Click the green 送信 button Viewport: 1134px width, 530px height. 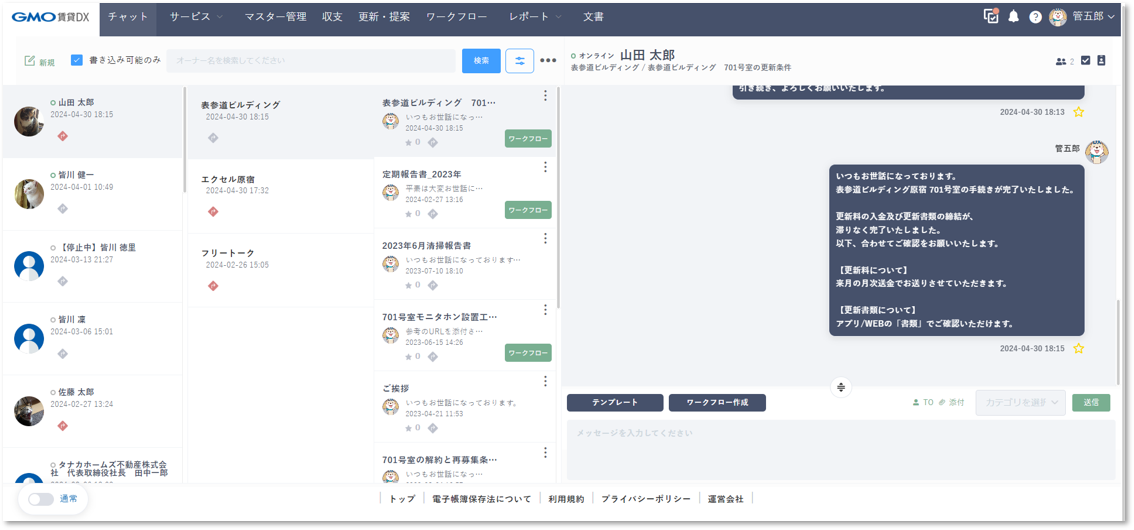(x=1091, y=403)
